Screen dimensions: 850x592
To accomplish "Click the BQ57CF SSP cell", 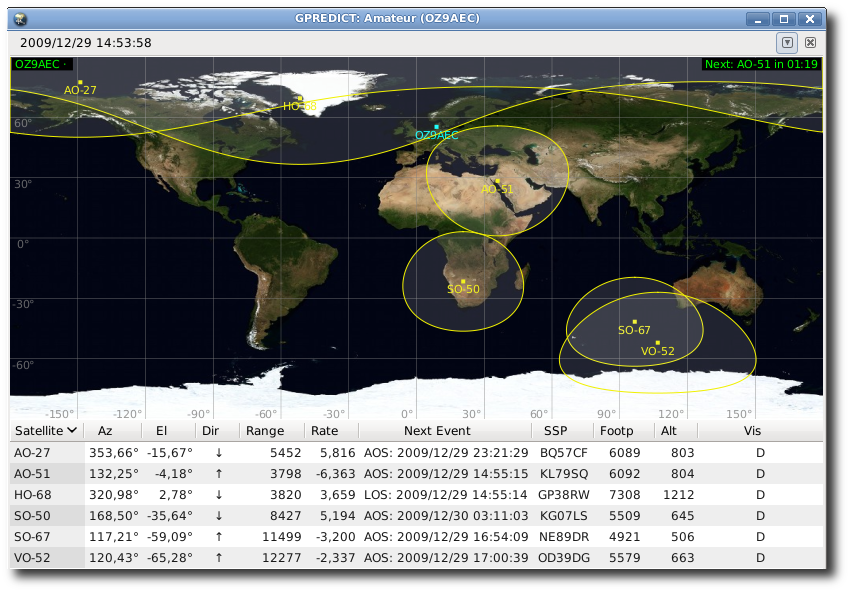I will (564, 453).
